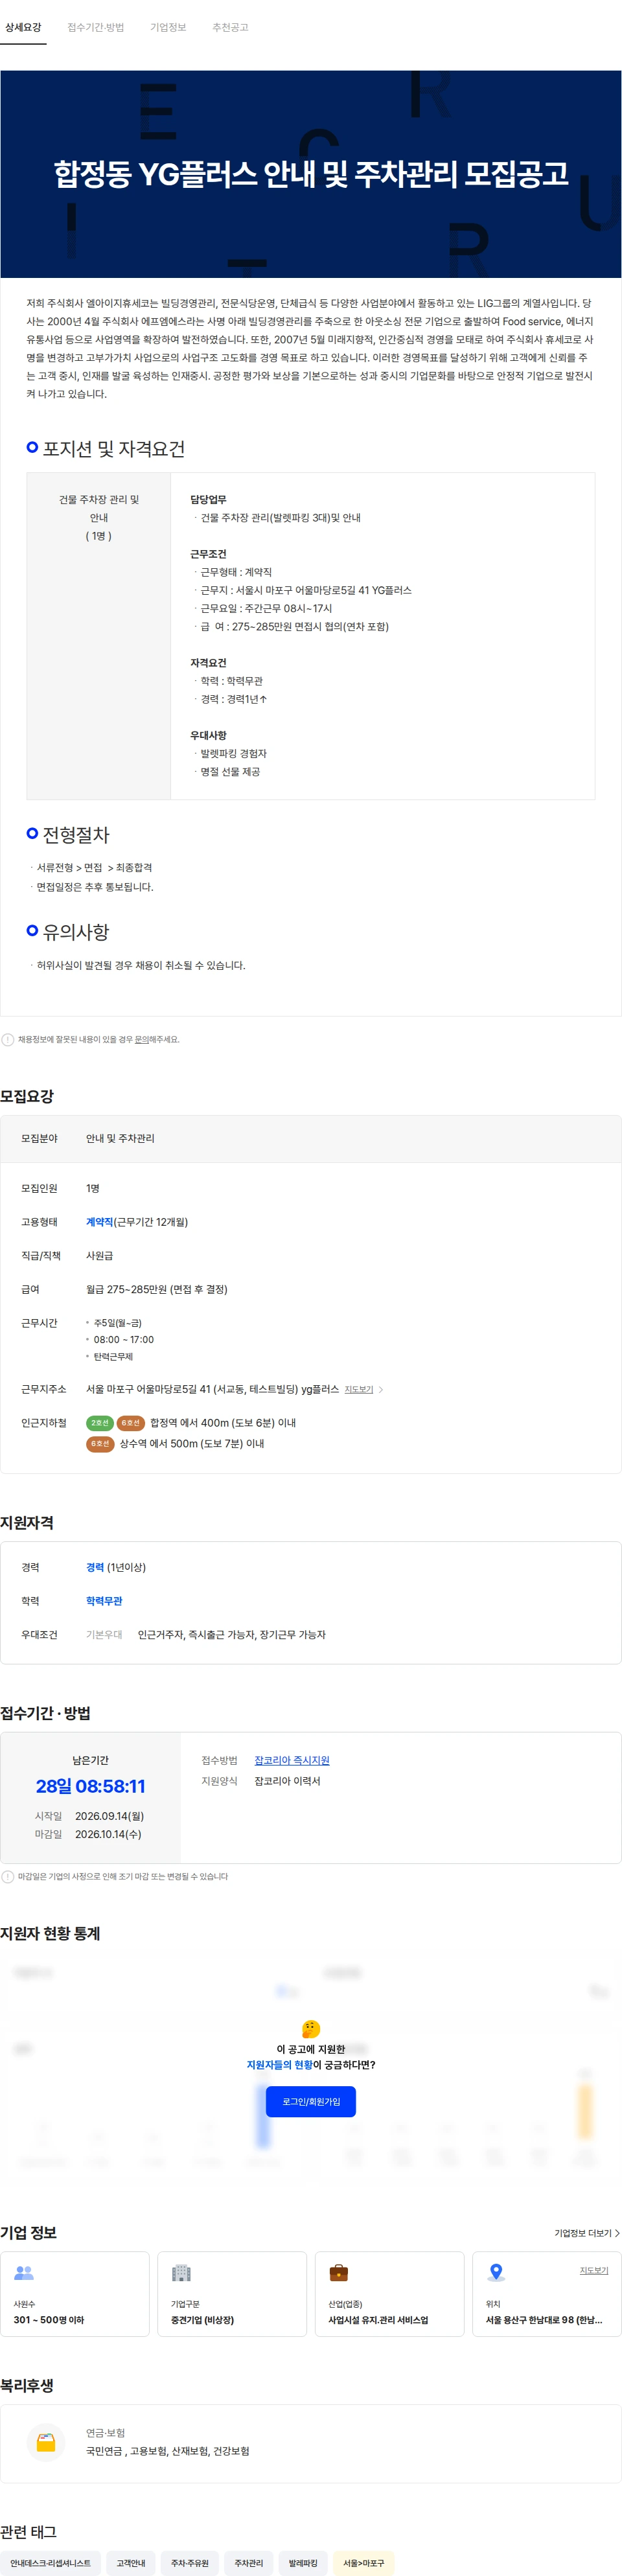This screenshot has width=622, height=2576.
Task: Open the 추천공고 tab
Action: coord(230,27)
